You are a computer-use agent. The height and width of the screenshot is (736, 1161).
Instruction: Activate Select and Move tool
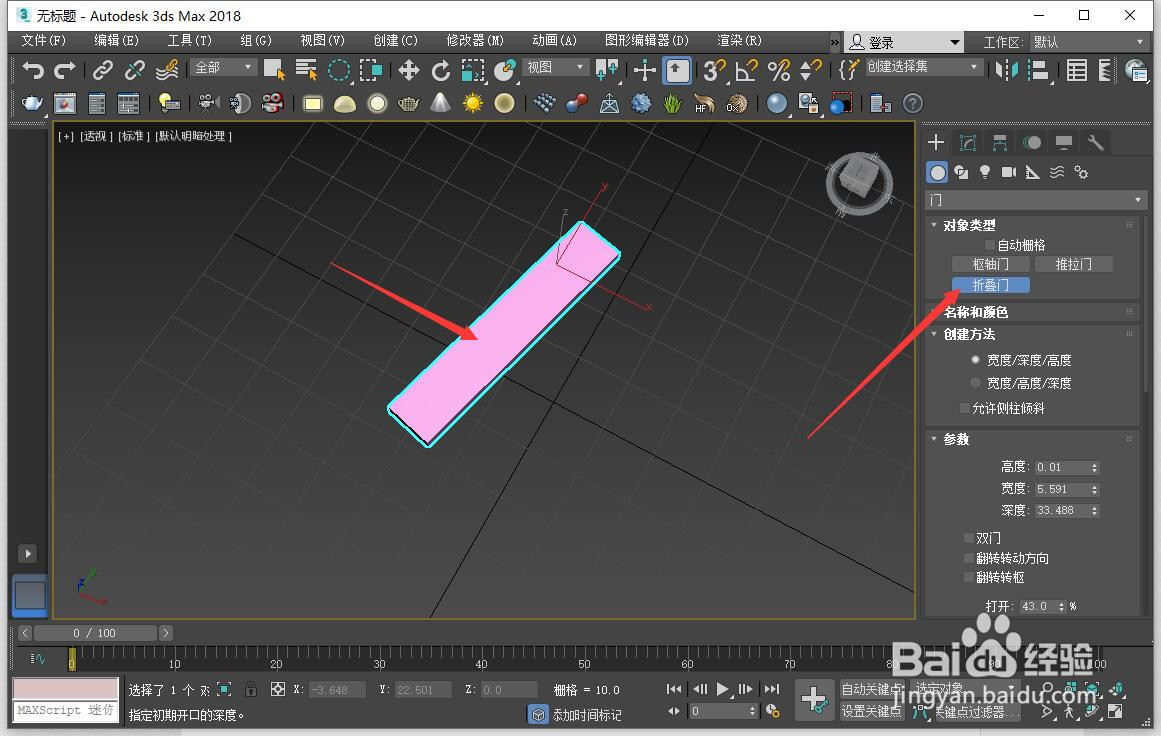click(409, 70)
